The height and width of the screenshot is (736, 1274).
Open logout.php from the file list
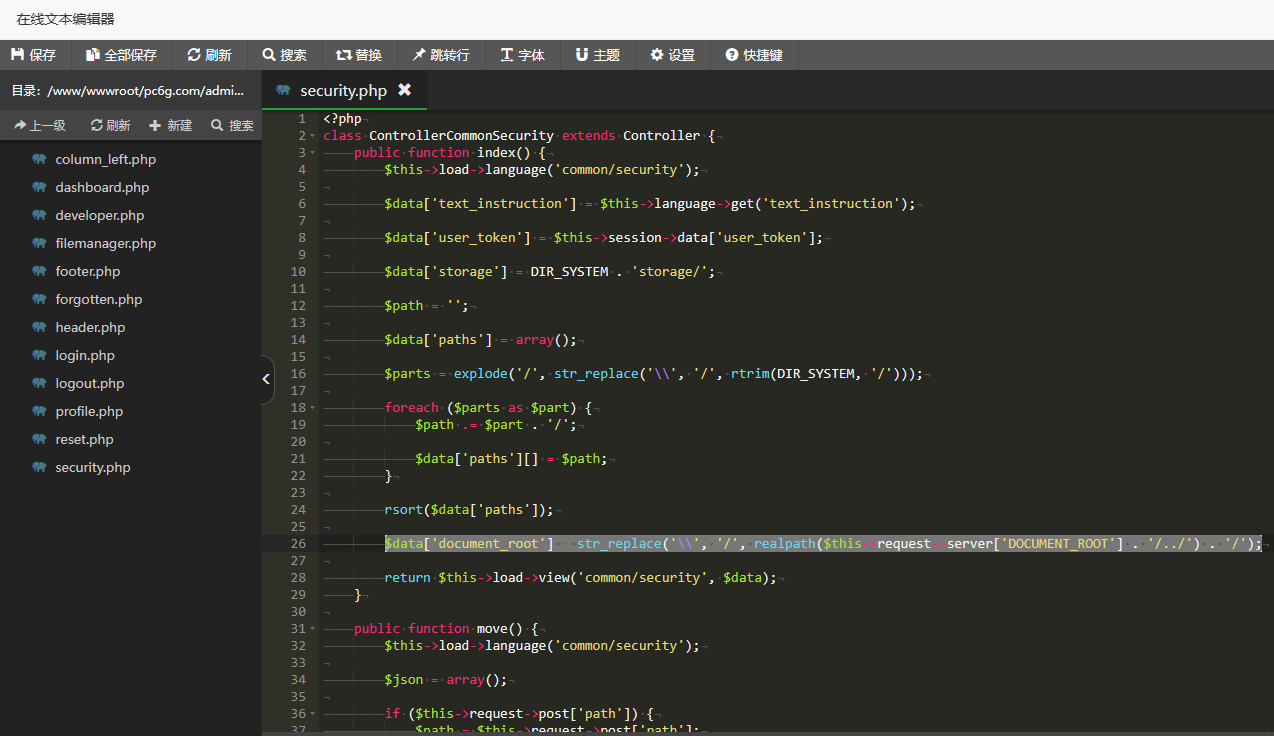click(90, 383)
